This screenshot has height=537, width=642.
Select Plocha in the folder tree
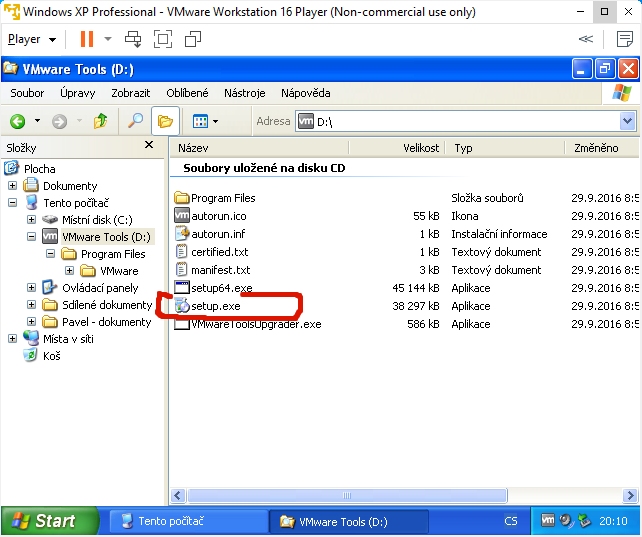pyautogui.click(x=39, y=169)
